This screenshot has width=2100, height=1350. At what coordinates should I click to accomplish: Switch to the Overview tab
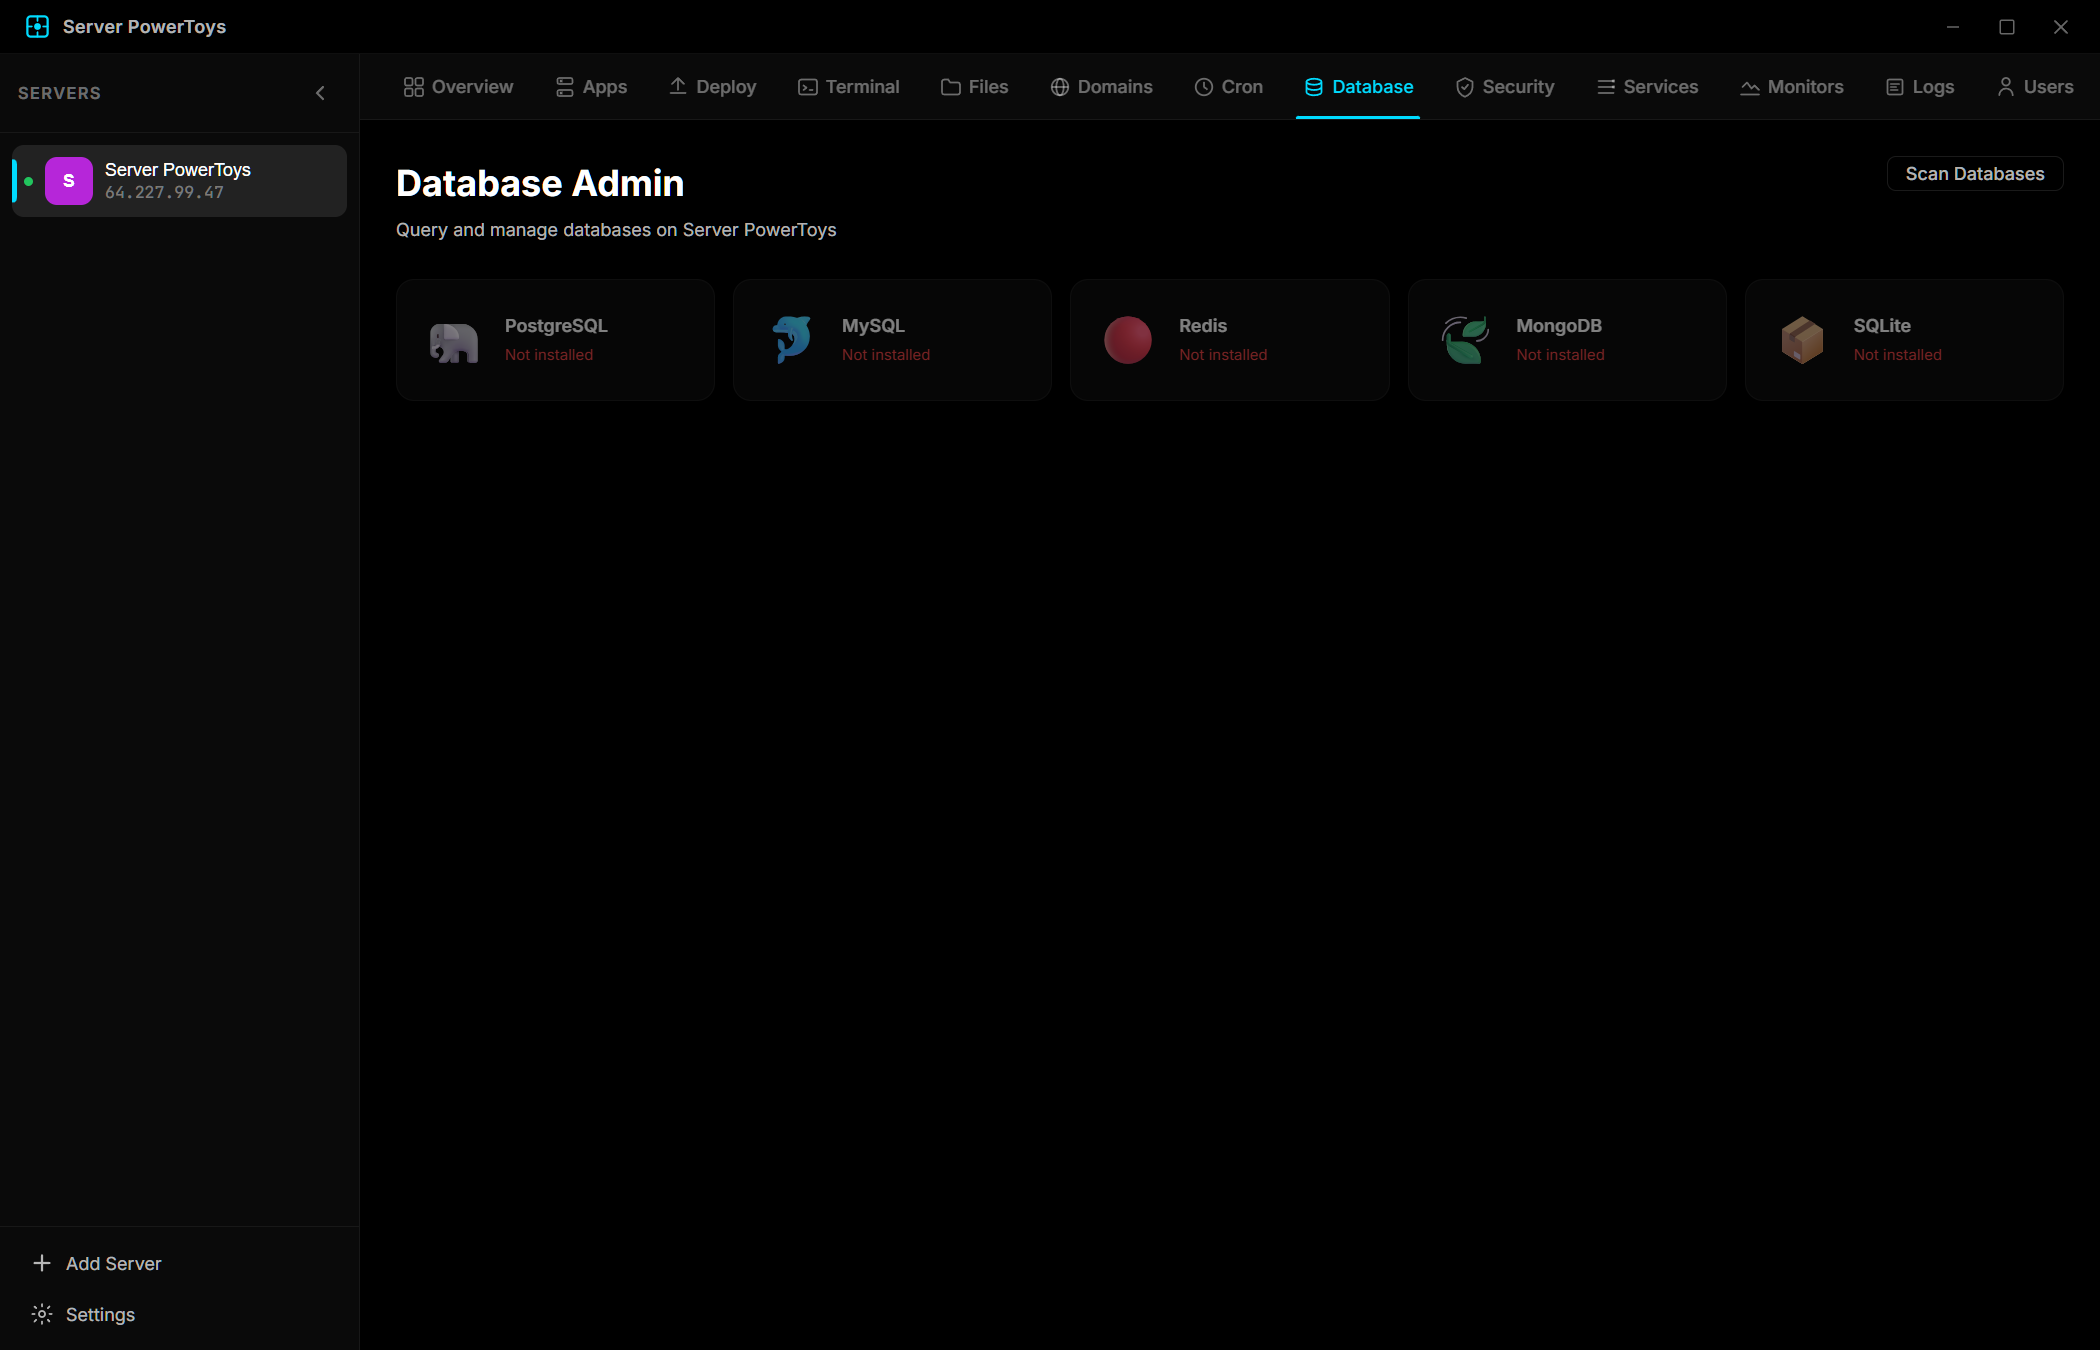[x=456, y=87]
